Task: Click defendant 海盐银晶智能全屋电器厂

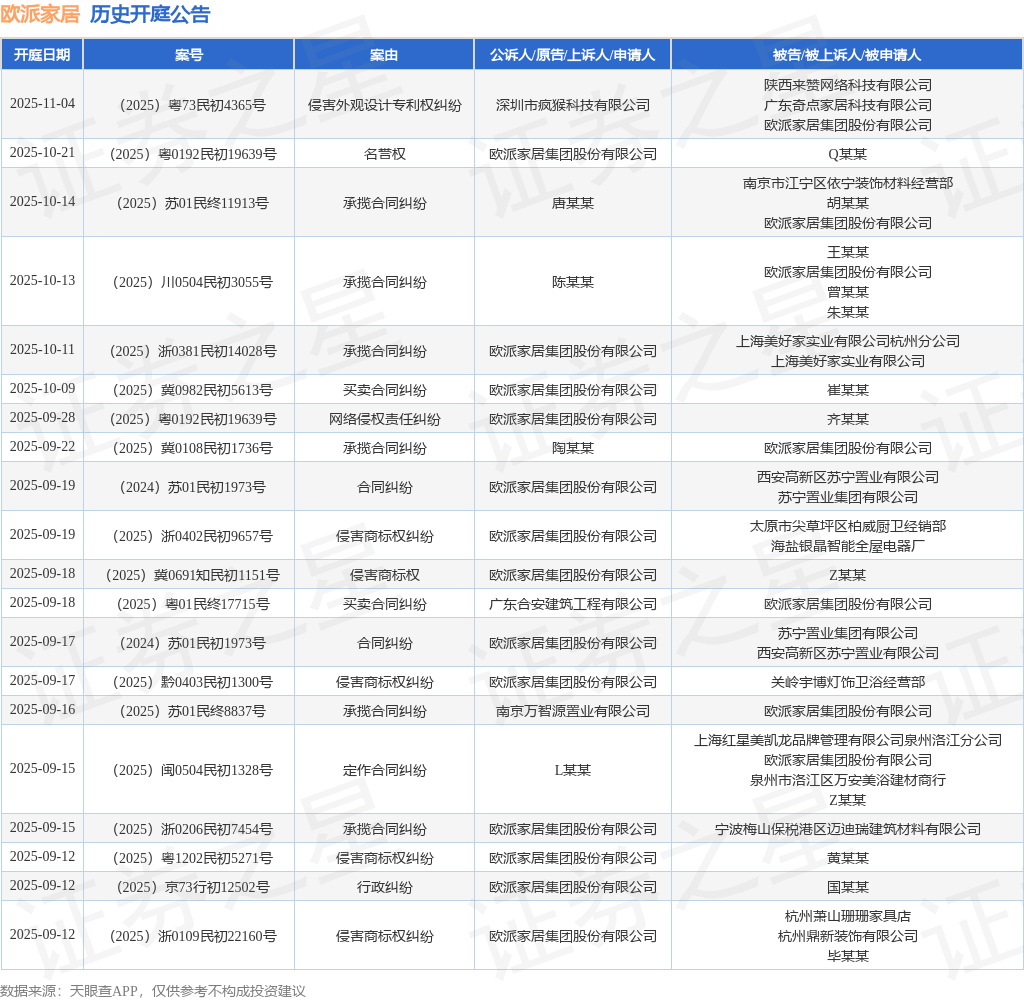Action: [x=848, y=546]
